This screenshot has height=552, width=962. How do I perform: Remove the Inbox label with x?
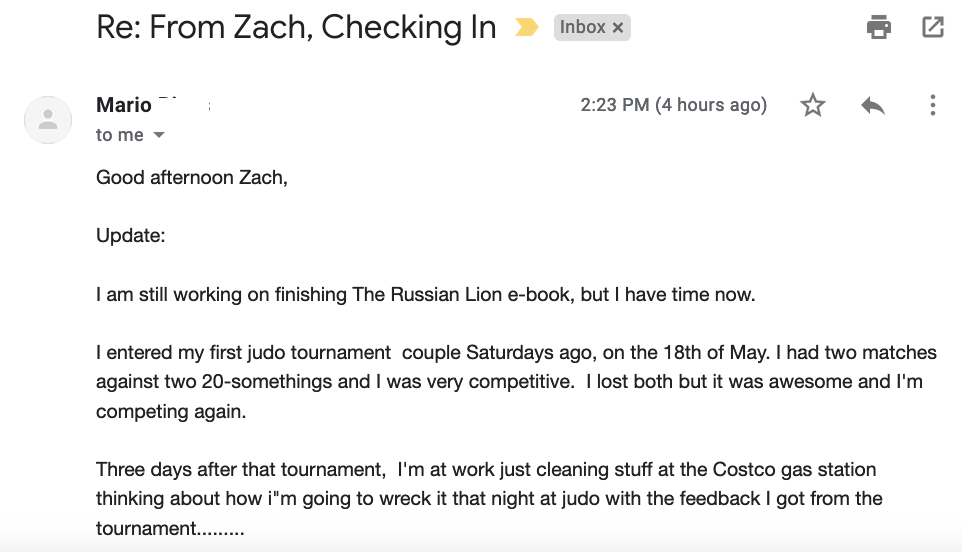pyautogui.click(x=618, y=28)
